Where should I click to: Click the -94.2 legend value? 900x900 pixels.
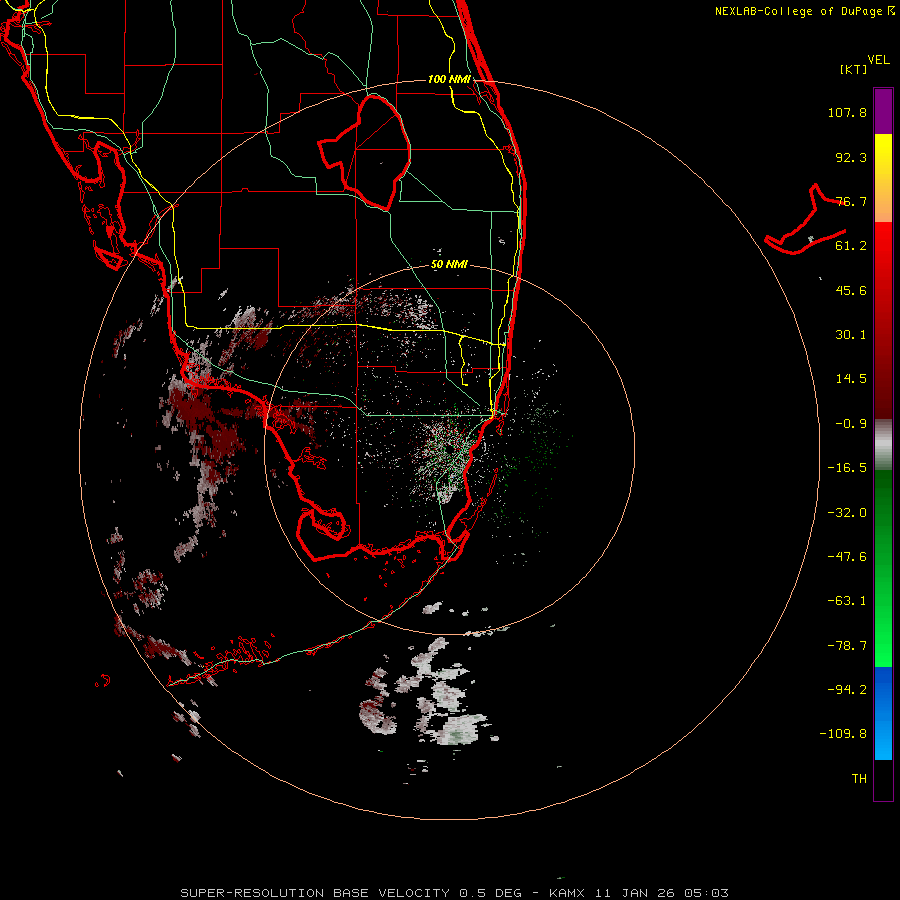click(x=847, y=690)
